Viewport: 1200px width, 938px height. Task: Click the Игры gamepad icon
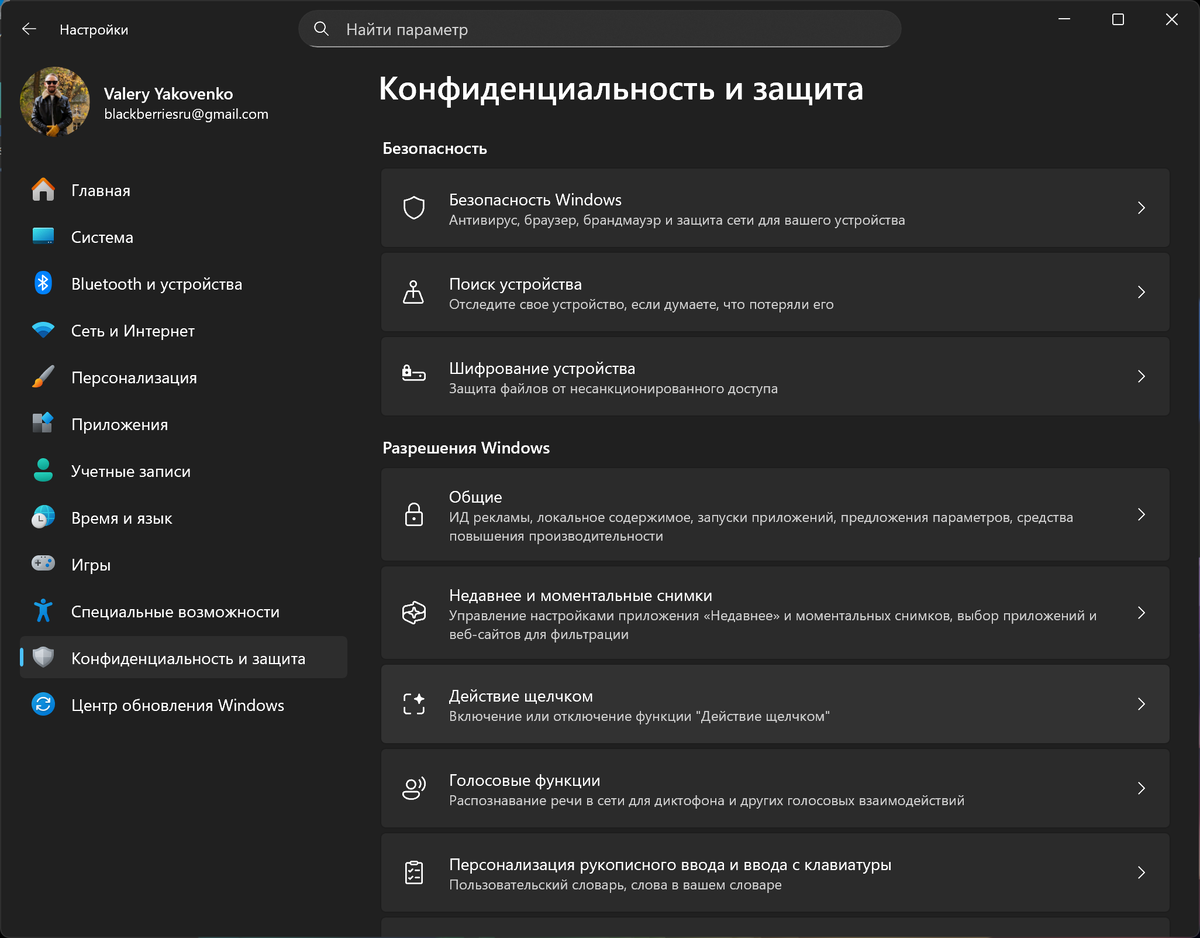coord(43,565)
